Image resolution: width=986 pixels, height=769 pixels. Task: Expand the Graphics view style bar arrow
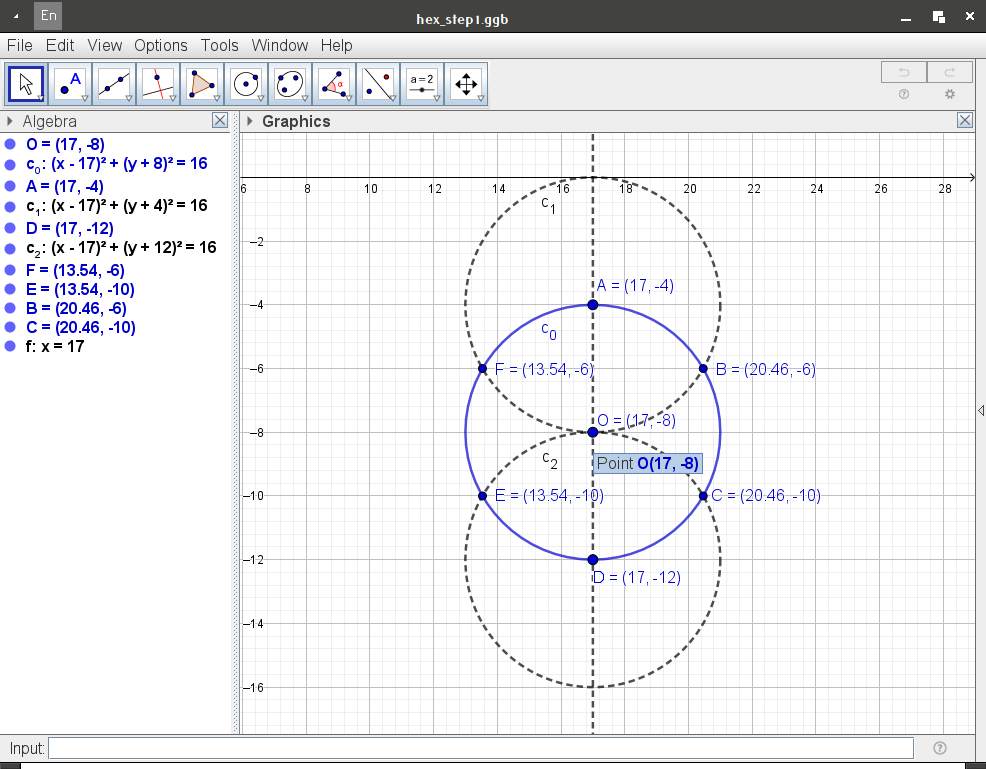point(249,121)
